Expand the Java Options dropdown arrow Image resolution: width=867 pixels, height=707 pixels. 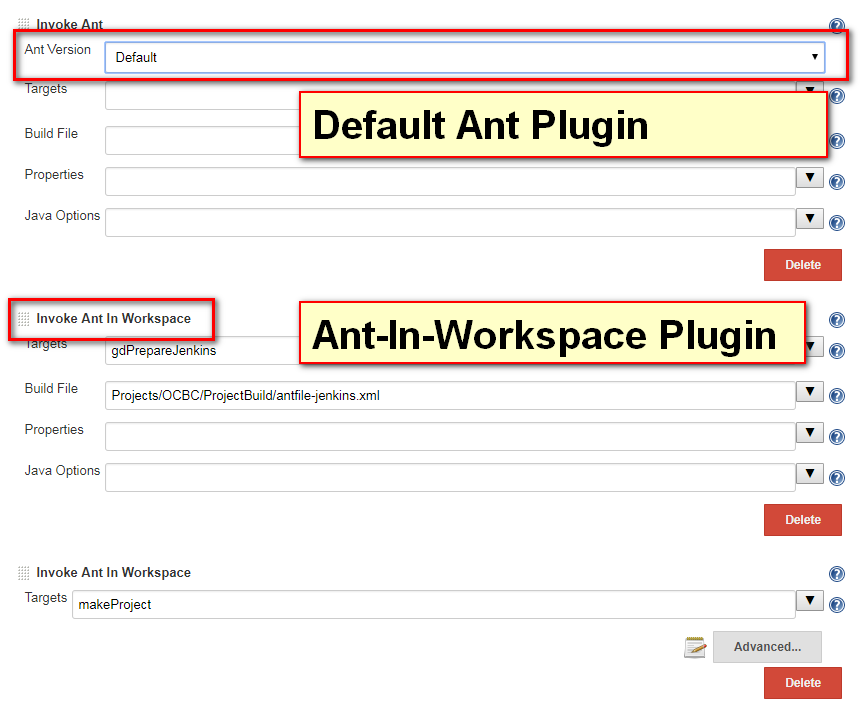tap(810, 218)
